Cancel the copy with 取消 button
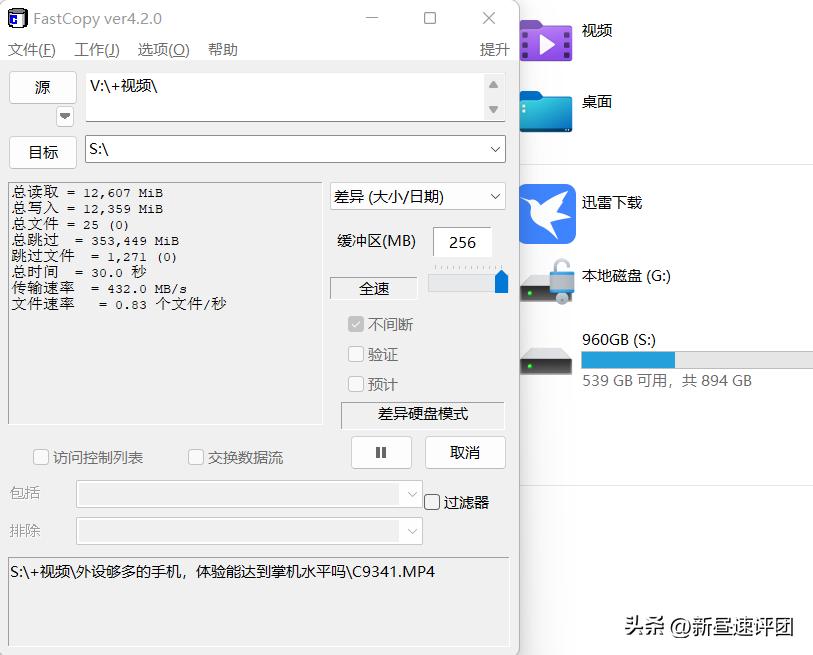This screenshot has width=813, height=655. 464,452
